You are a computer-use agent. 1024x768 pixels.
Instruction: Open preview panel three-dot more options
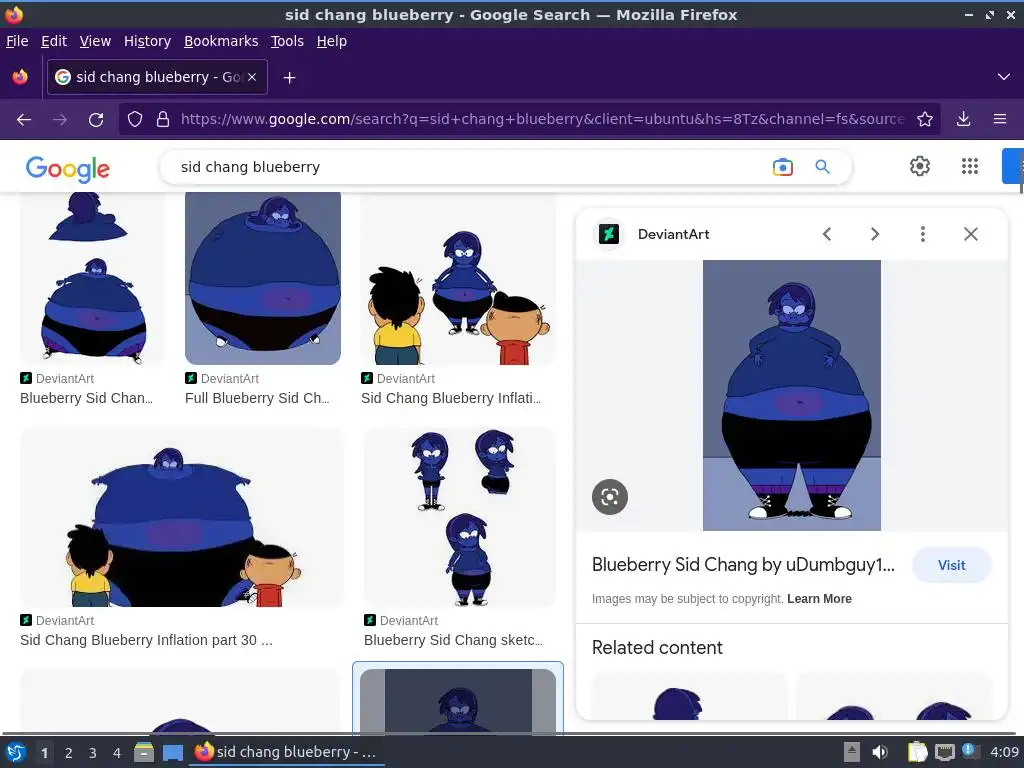[x=923, y=234]
